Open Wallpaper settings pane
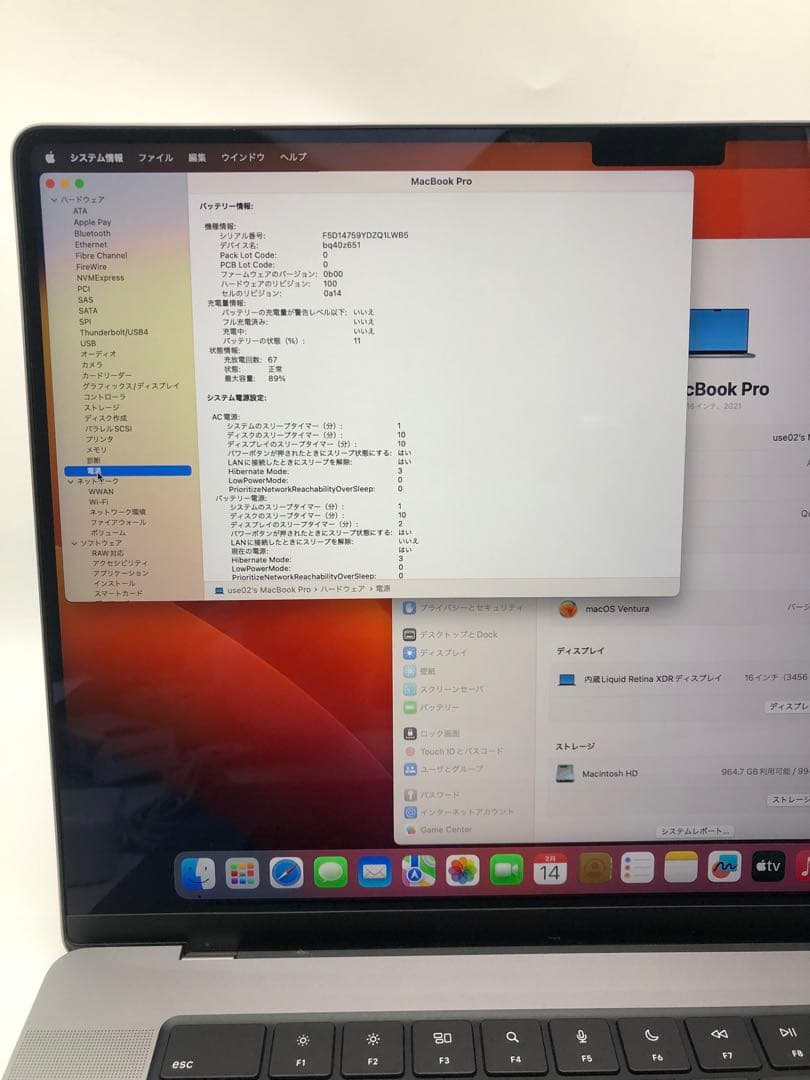The height and width of the screenshot is (1080, 810). tap(419, 671)
